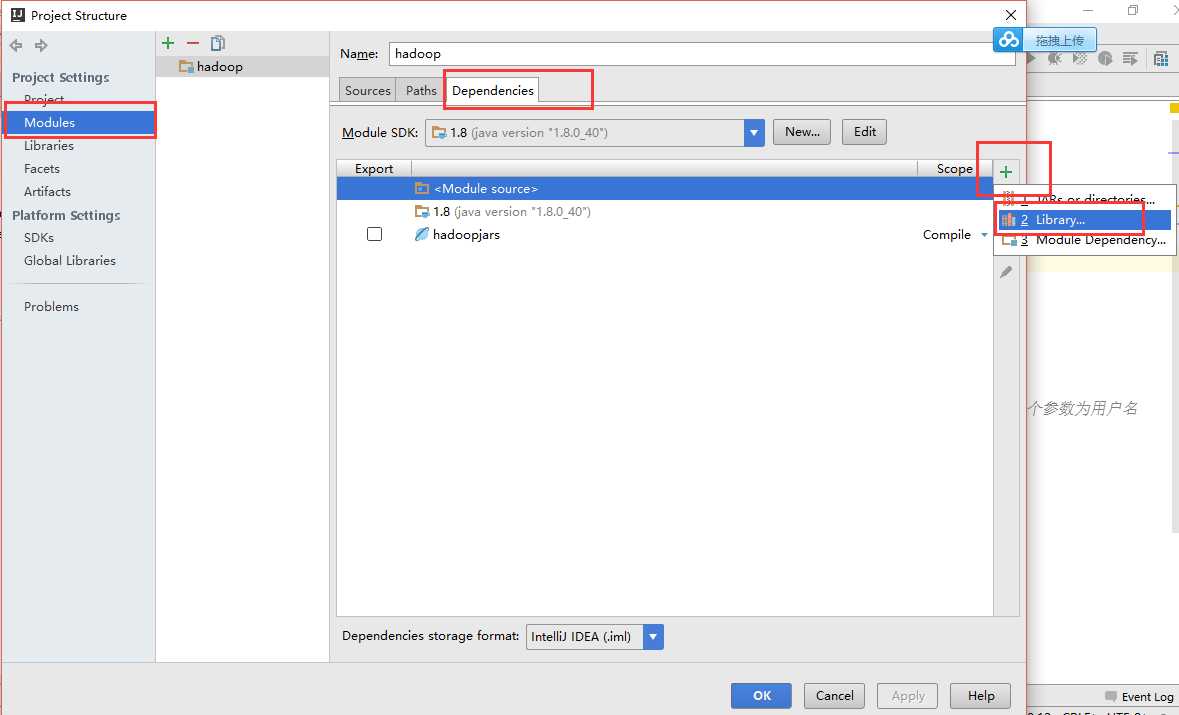Remove module using the red minus icon
The height and width of the screenshot is (715, 1179).
pyautogui.click(x=192, y=44)
